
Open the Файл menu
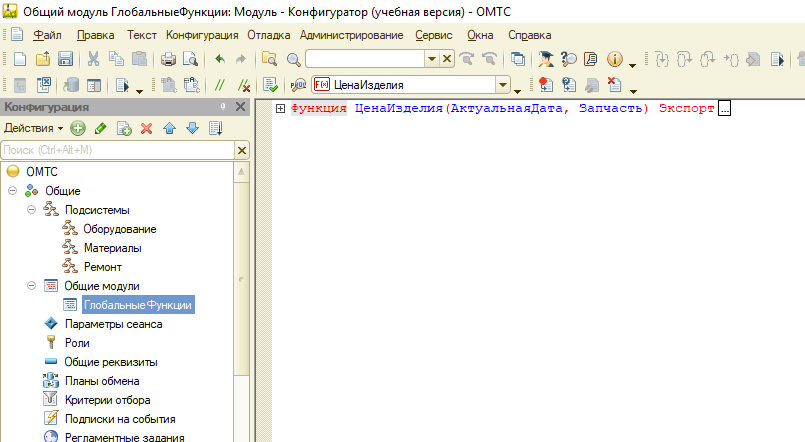click(47, 35)
